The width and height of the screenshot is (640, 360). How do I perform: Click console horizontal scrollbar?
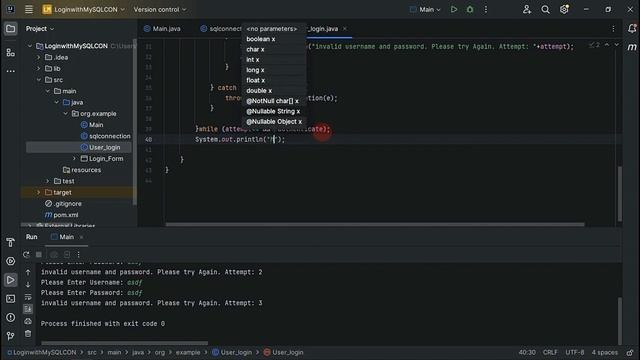124,343
